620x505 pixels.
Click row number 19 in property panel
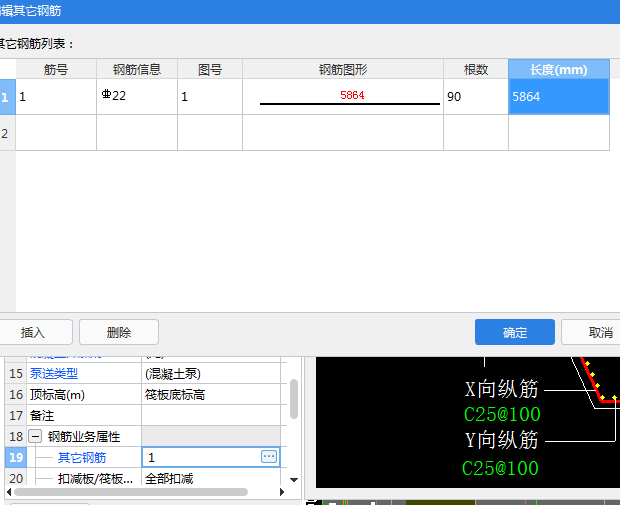point(16,457)
